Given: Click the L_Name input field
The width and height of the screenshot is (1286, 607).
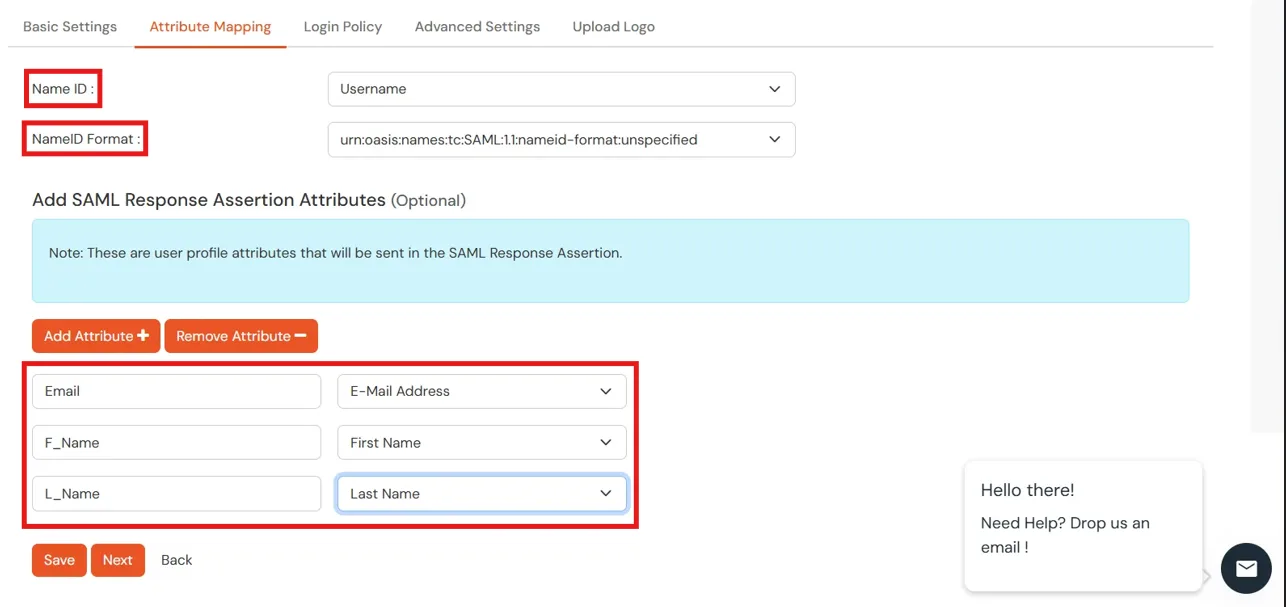Looking at the screenshot, I should click(176, 493).
